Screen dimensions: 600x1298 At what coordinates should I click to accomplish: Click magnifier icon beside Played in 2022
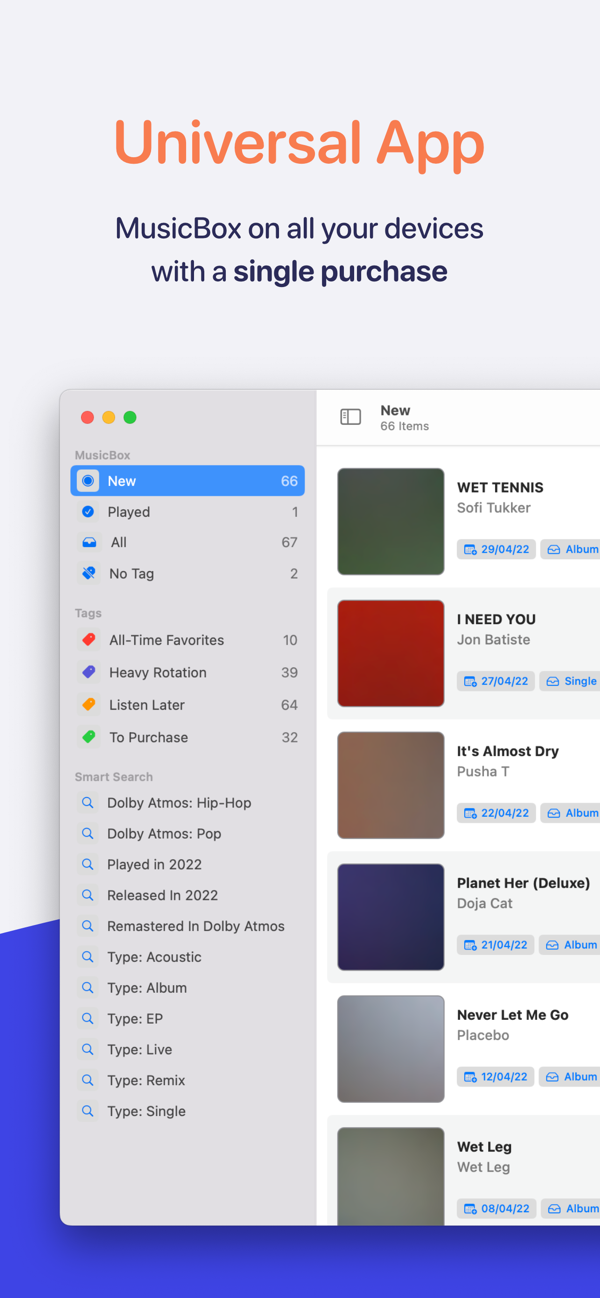(x=88, y=865)
